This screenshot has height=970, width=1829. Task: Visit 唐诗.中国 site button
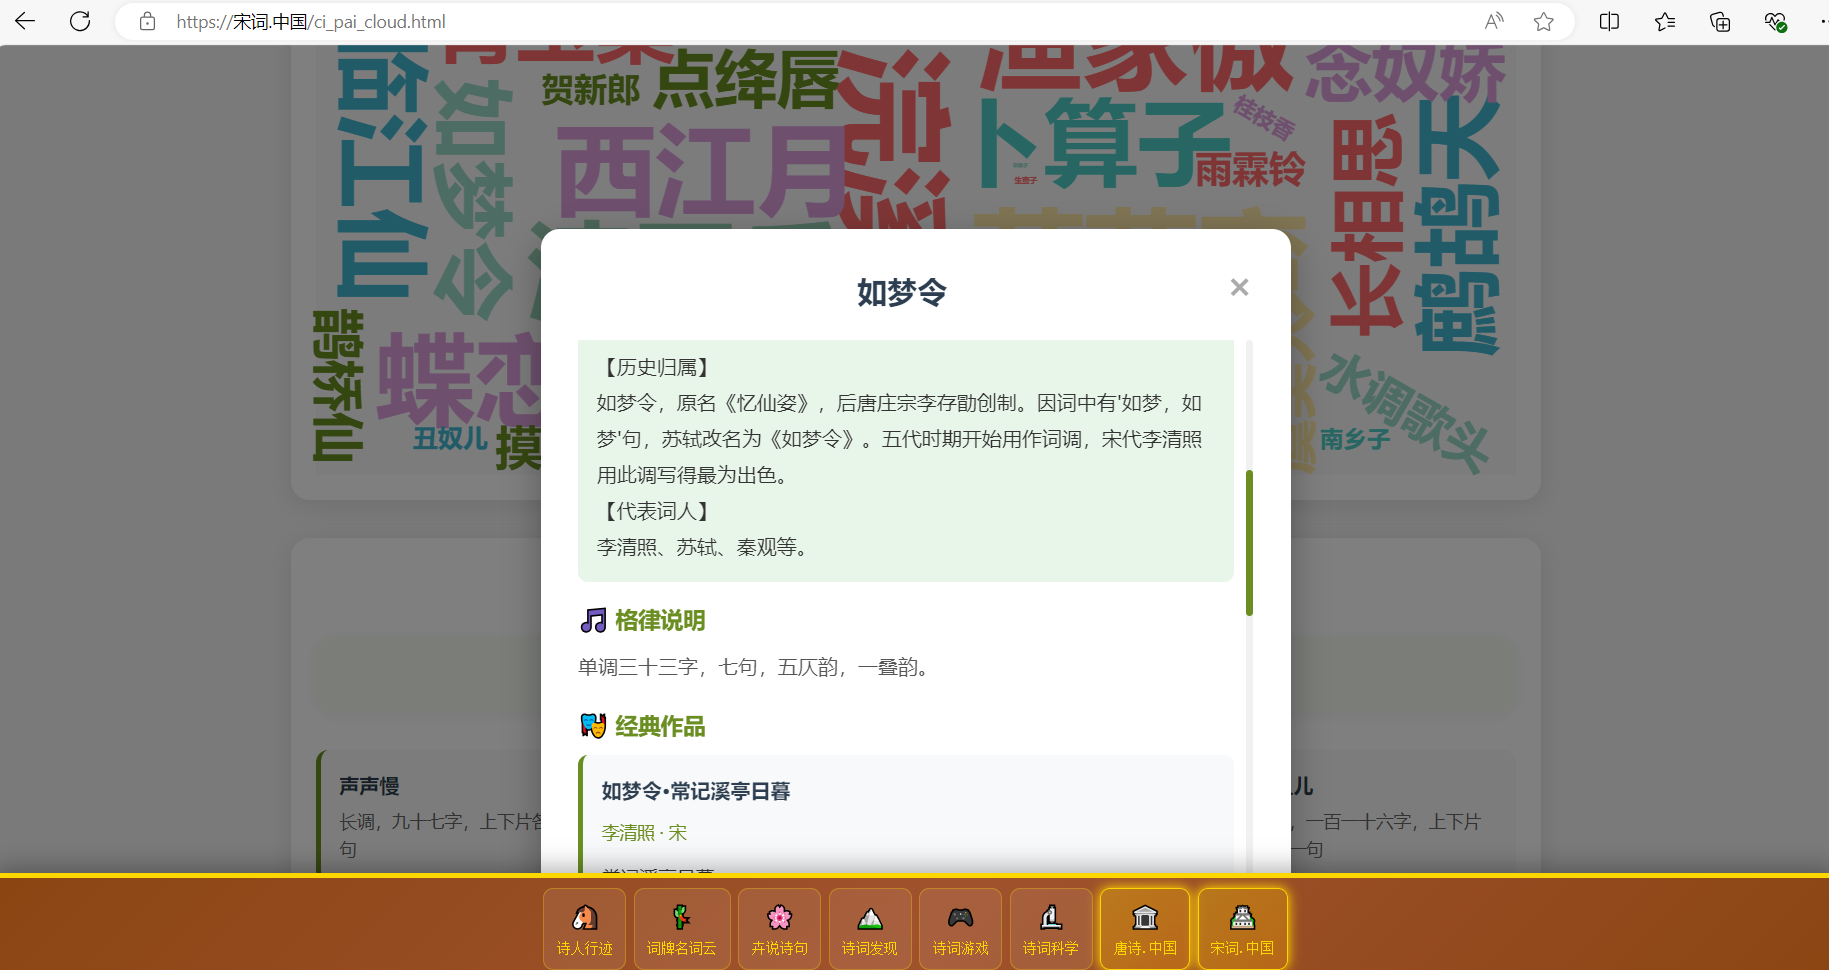coord(1144,928)
